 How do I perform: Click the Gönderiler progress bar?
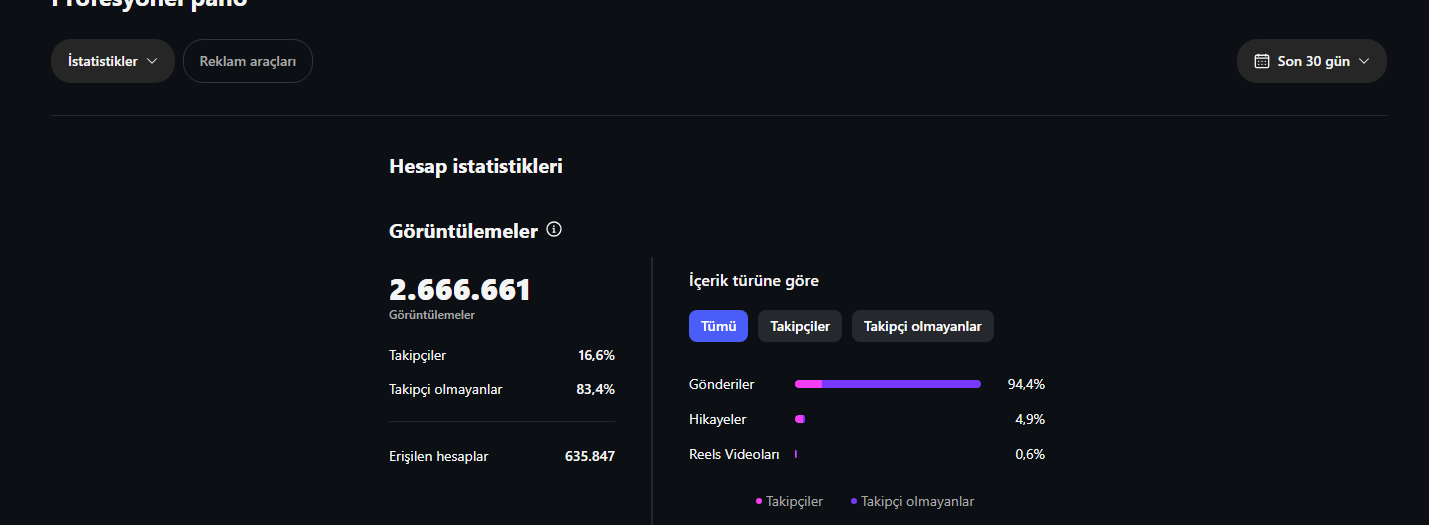click(888, 384)
